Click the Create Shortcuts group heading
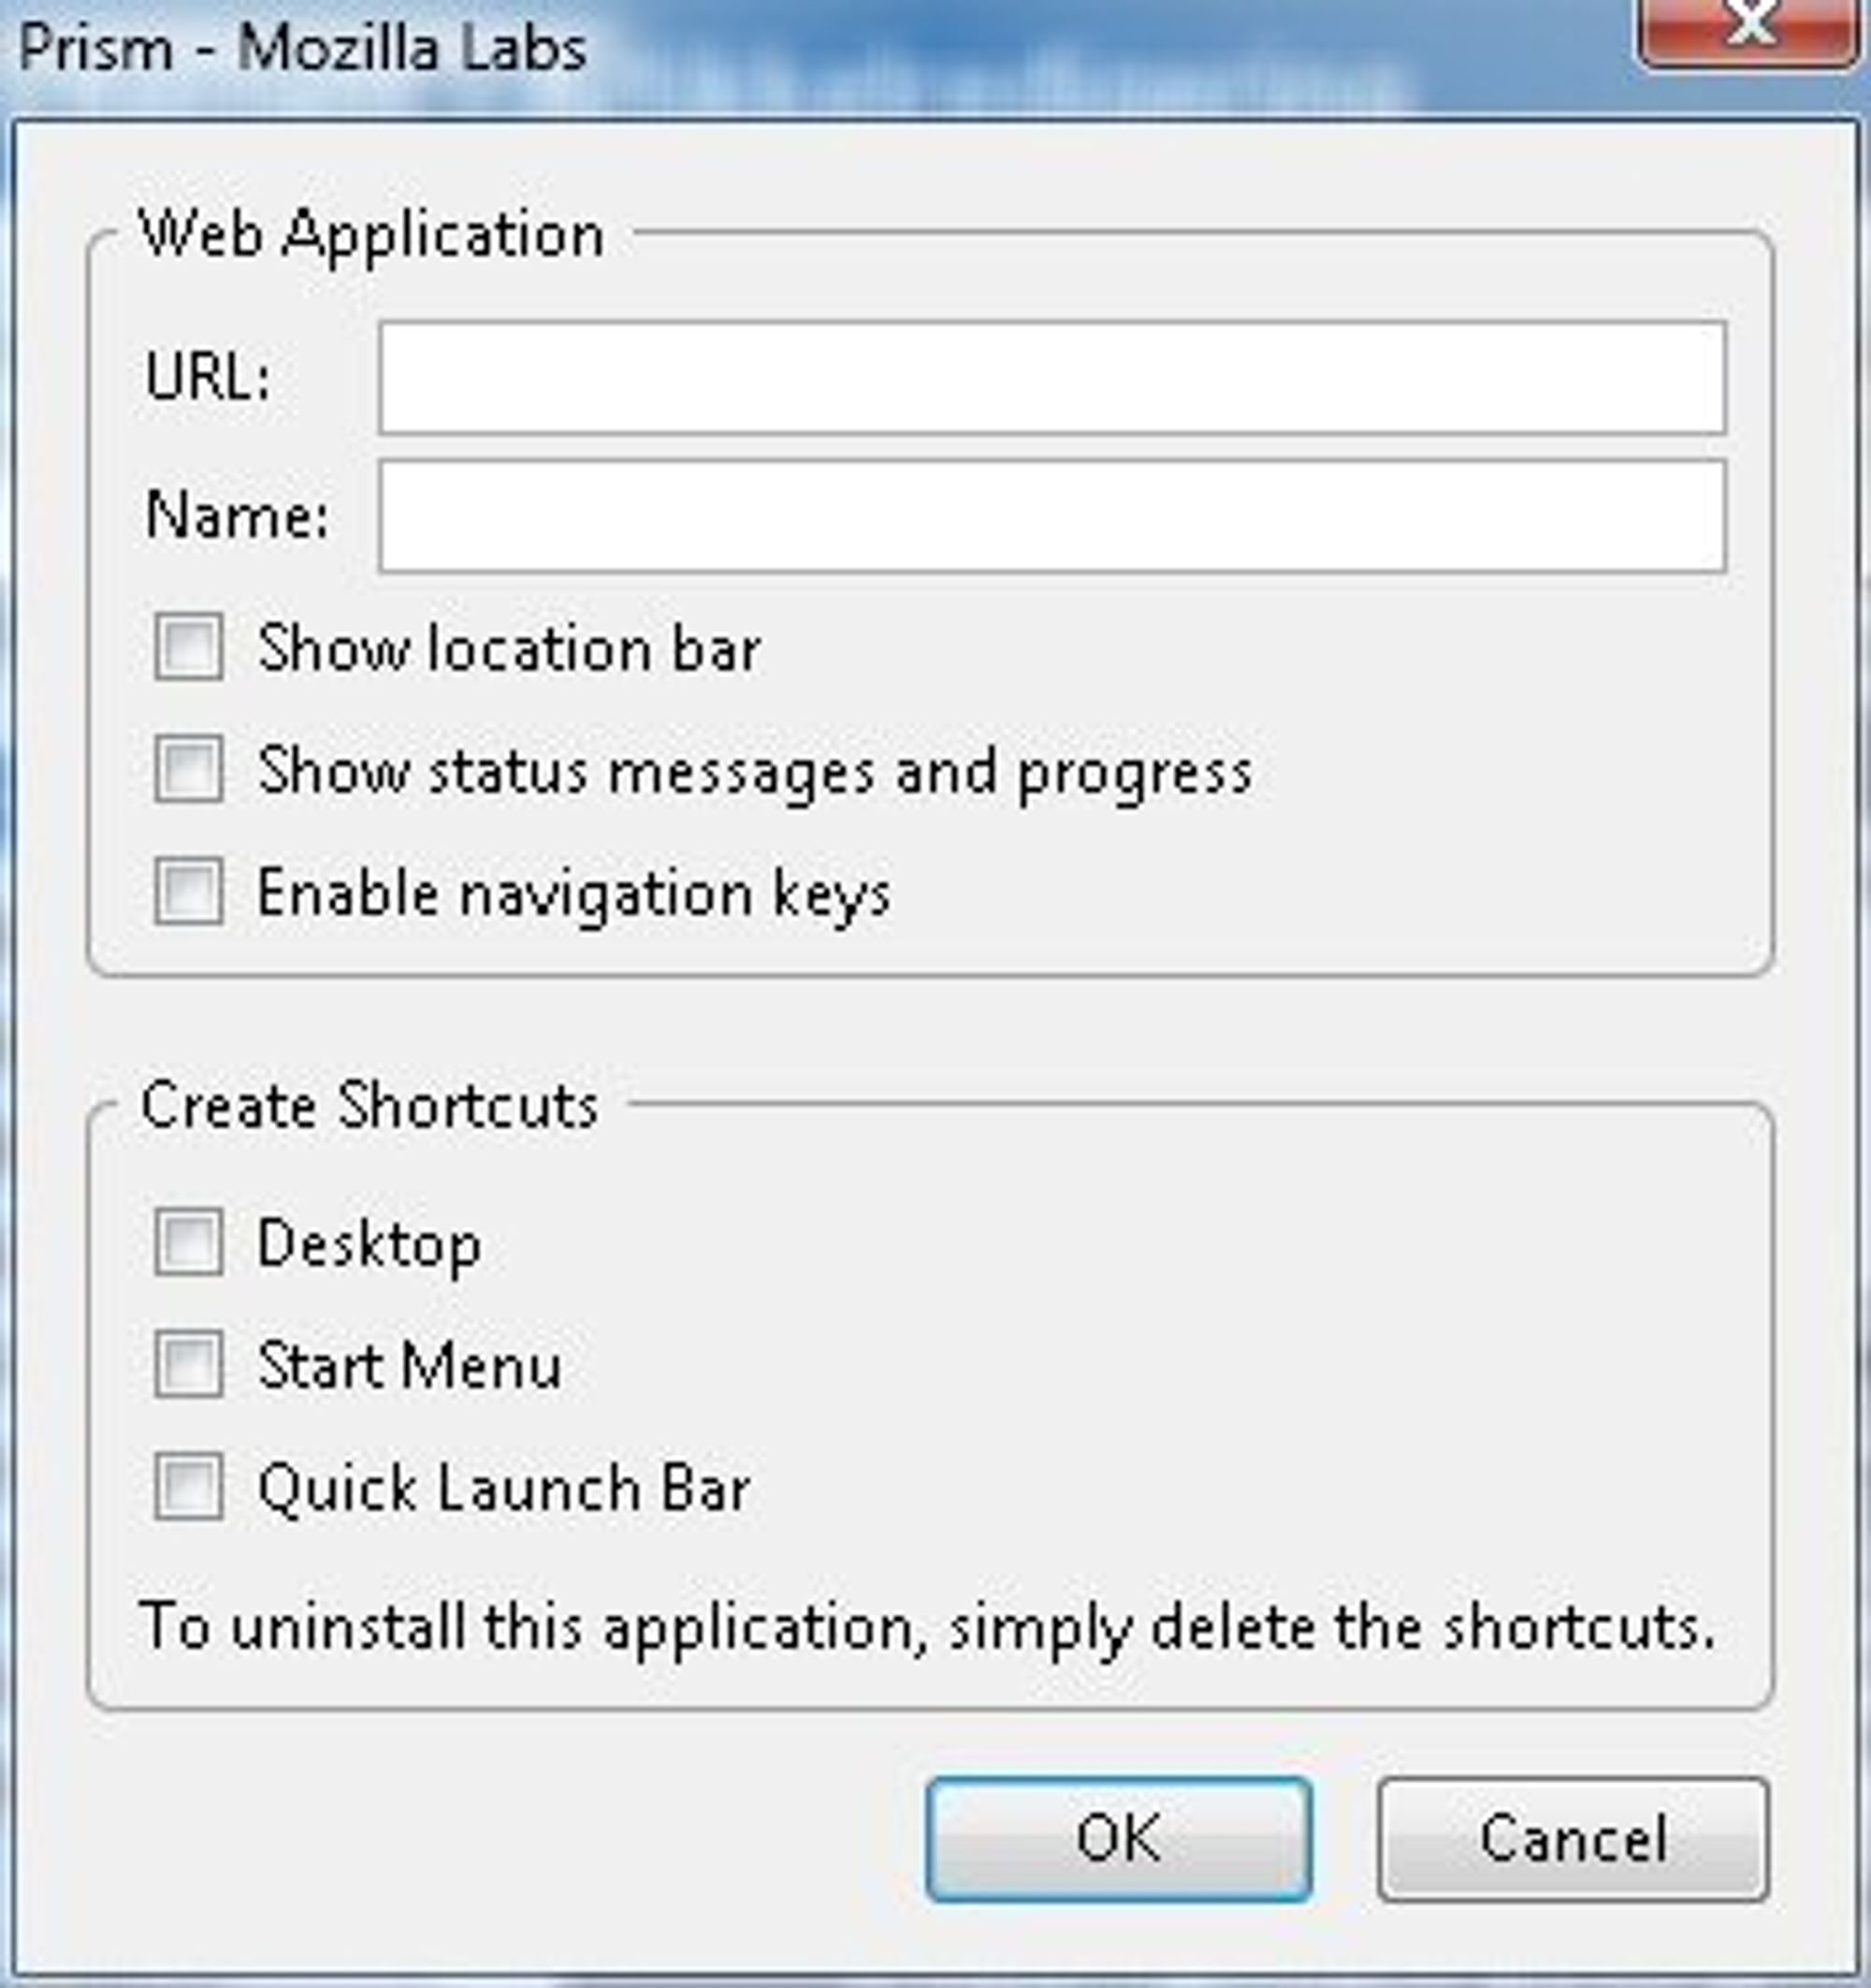This screenshot has width=1871, height=1988. 369,1106
